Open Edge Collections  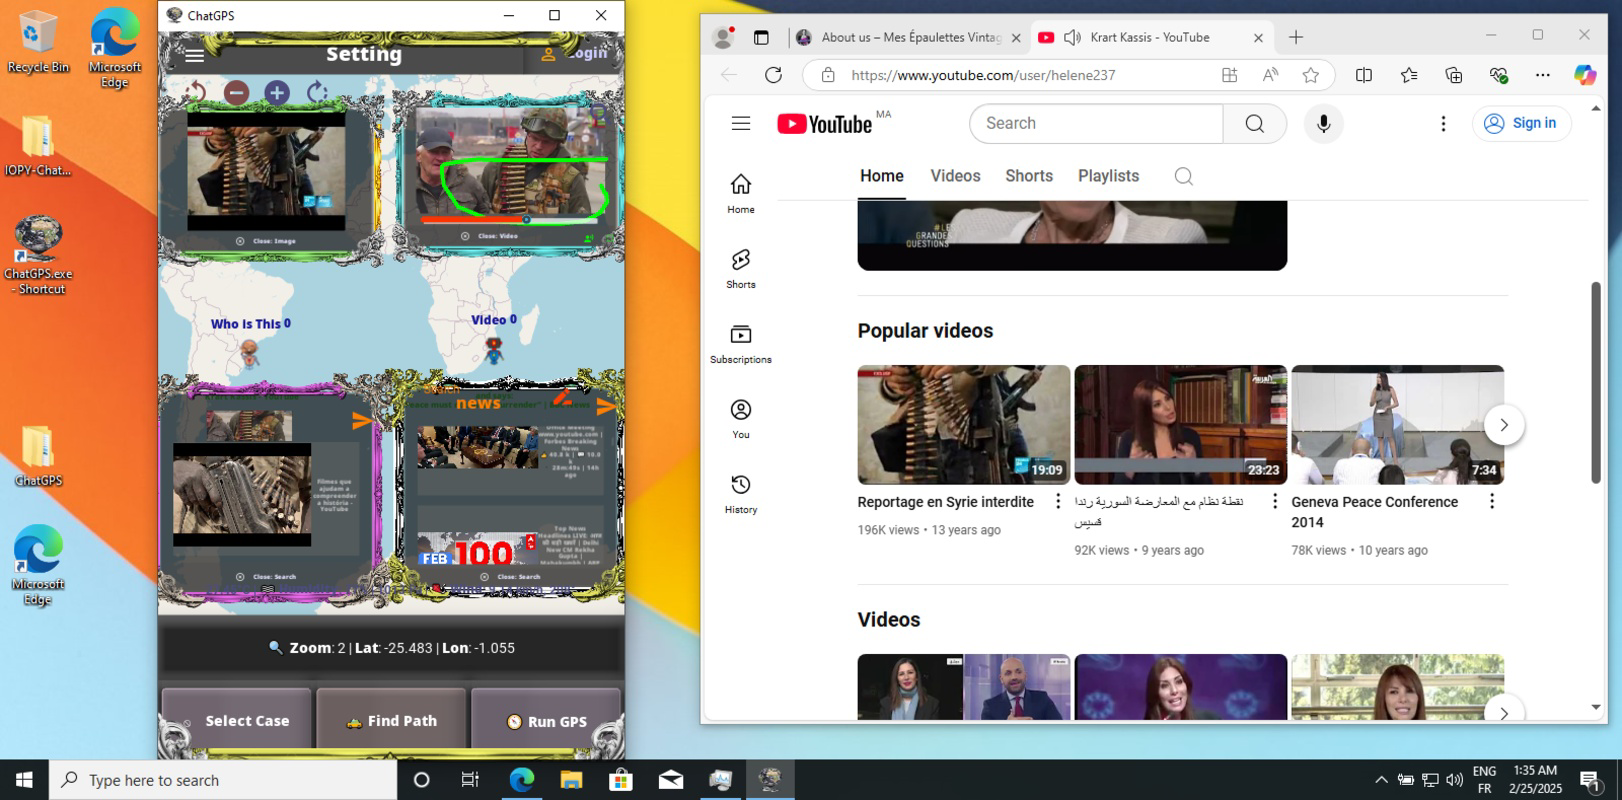(x=1454, y=75)
